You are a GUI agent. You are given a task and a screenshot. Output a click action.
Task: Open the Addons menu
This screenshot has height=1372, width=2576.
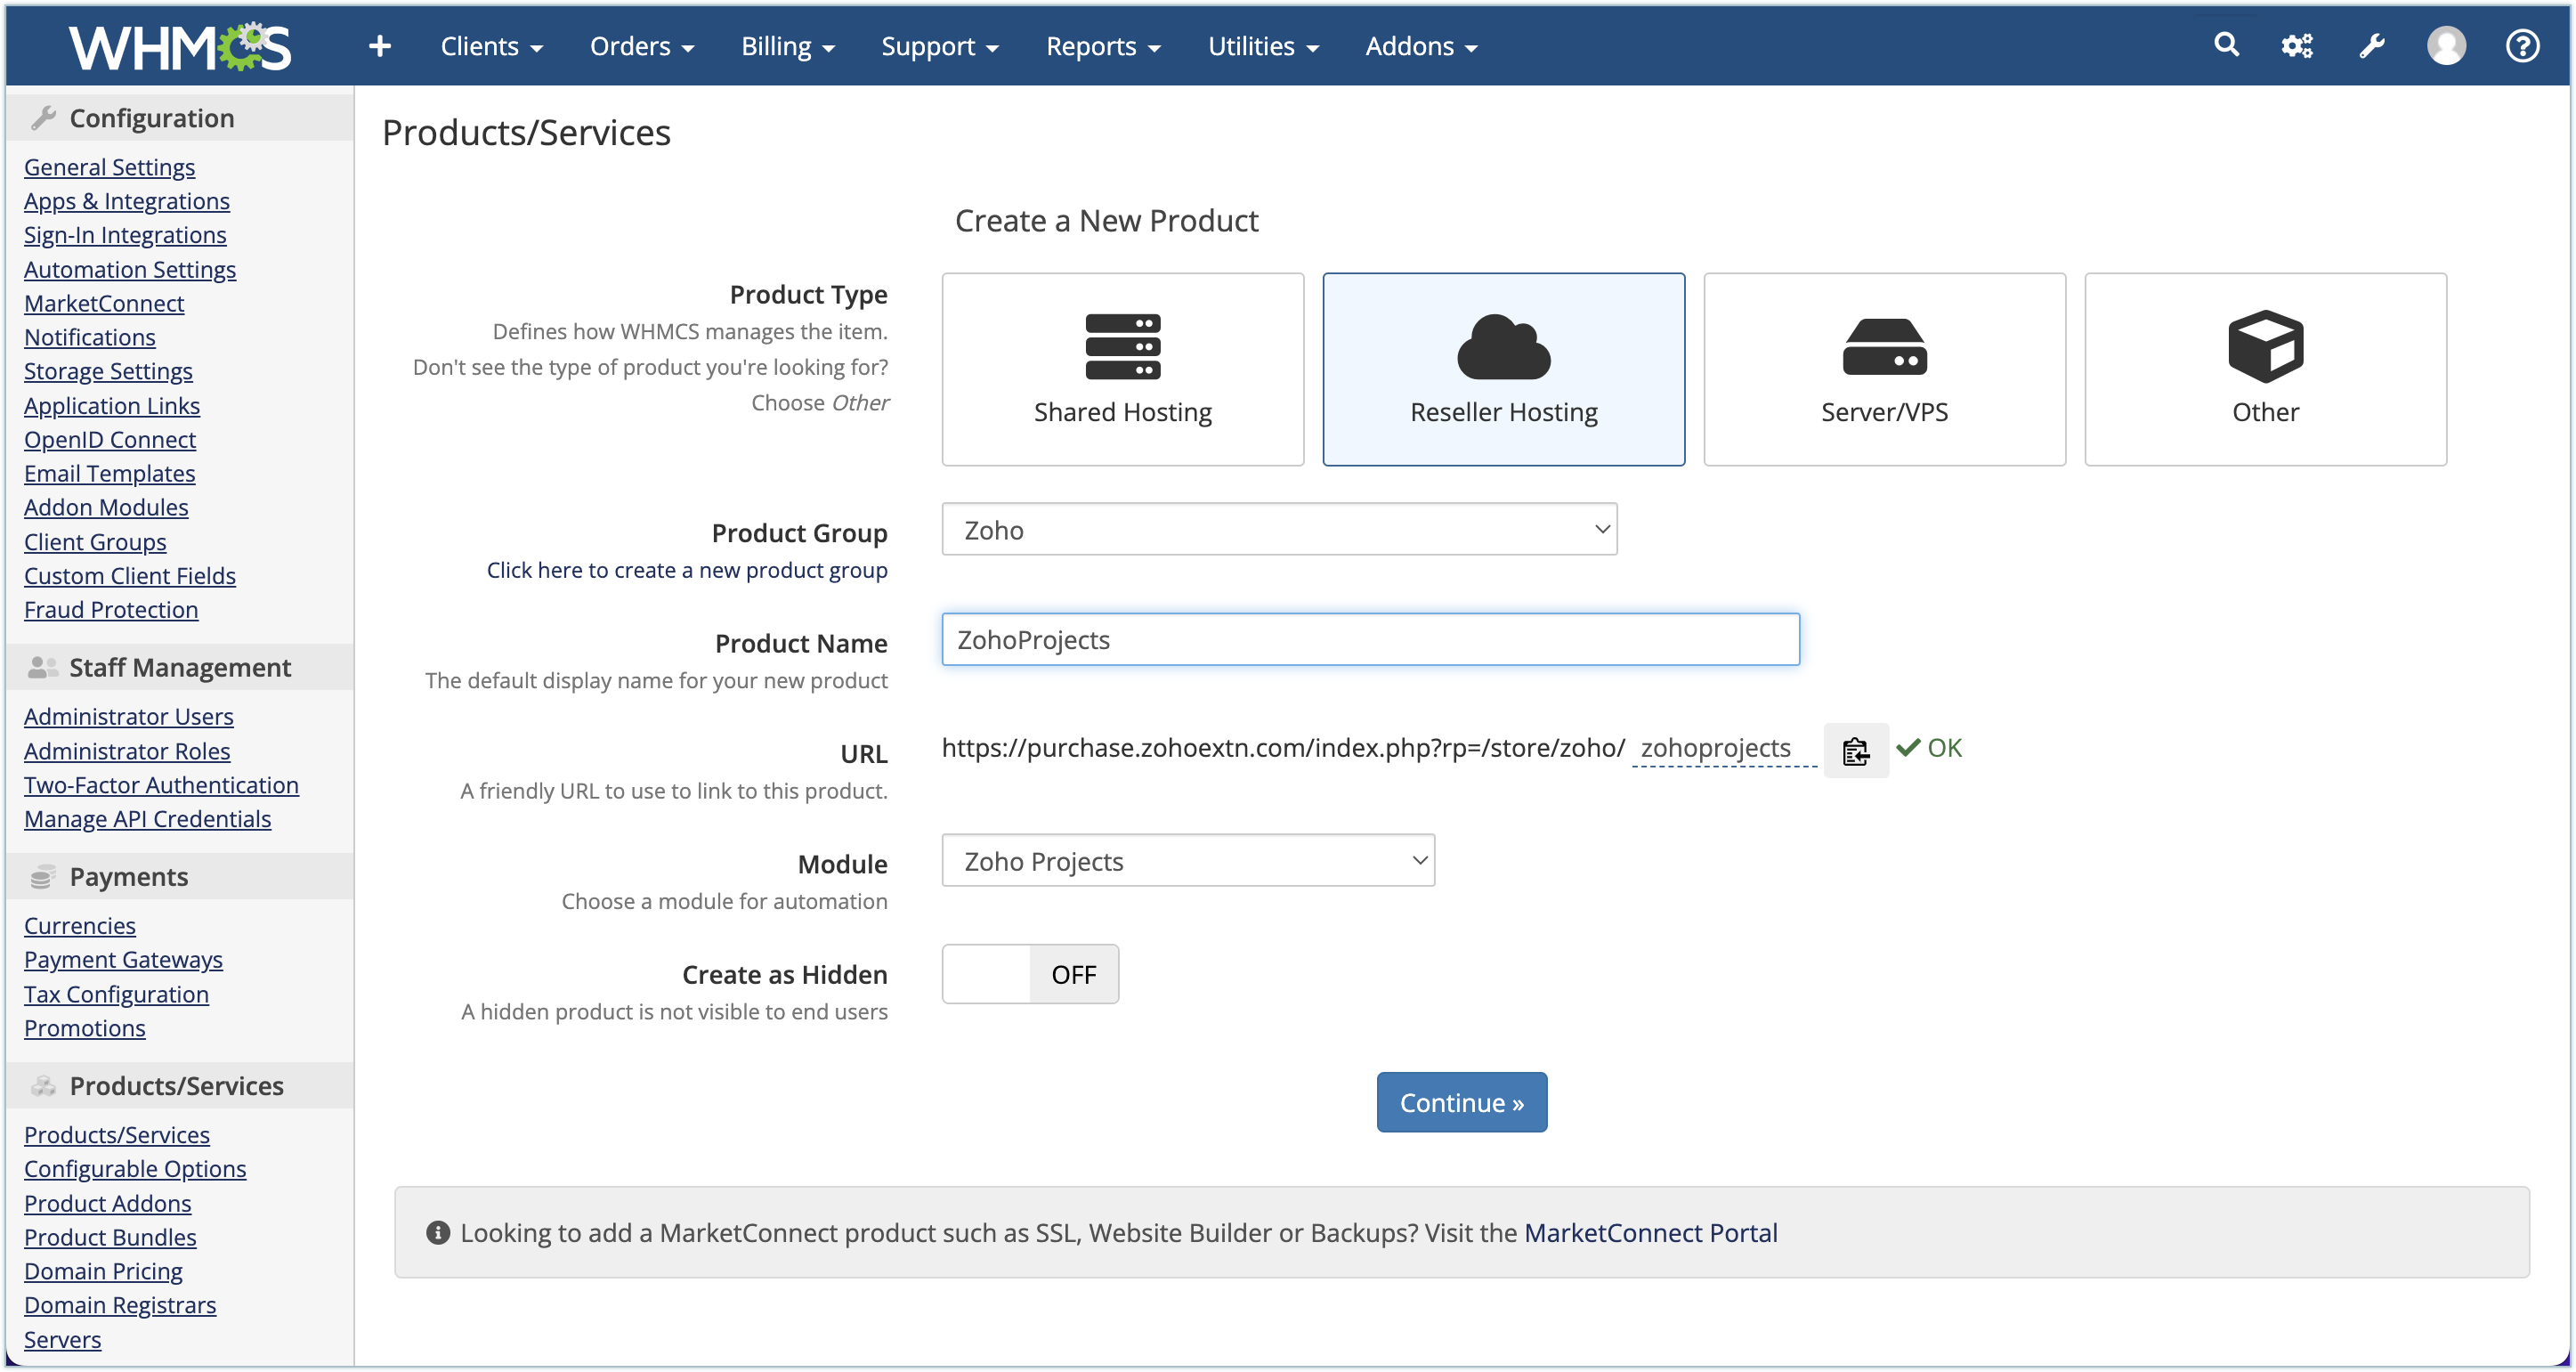pyautogui.click(x=1420, y=47)
